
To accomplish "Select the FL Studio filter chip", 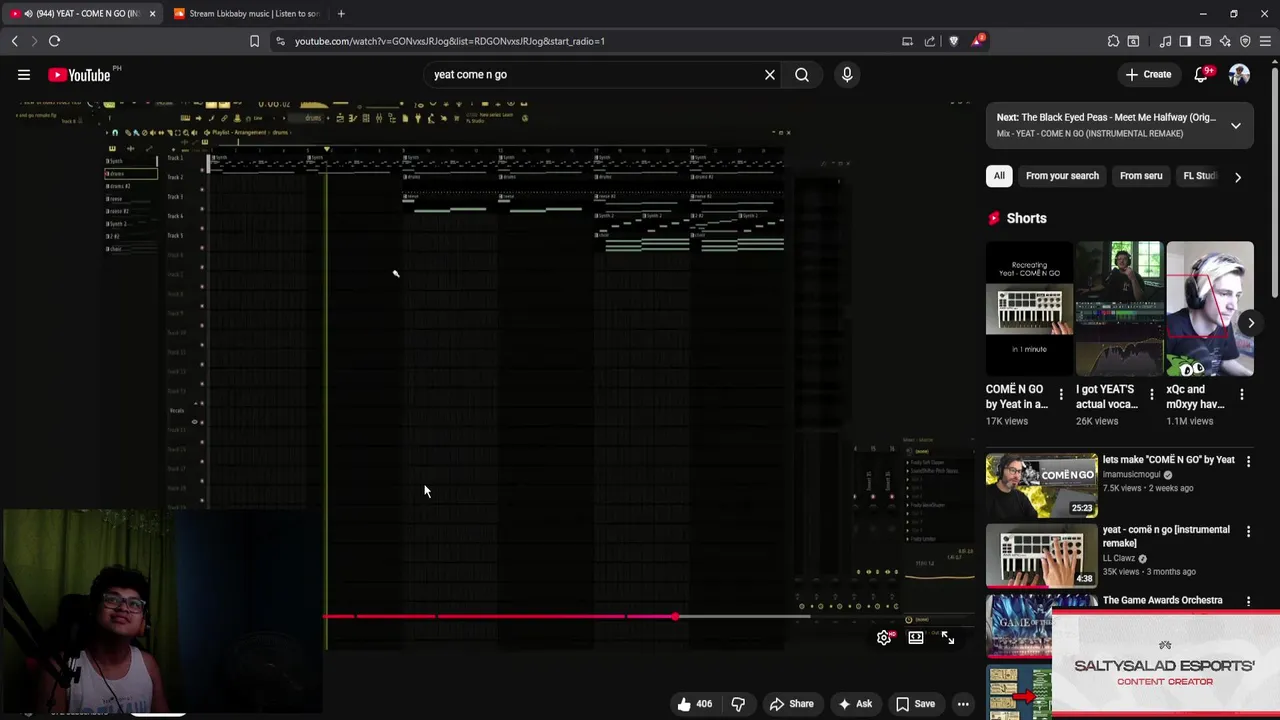I will click(x=1199, y=176).
